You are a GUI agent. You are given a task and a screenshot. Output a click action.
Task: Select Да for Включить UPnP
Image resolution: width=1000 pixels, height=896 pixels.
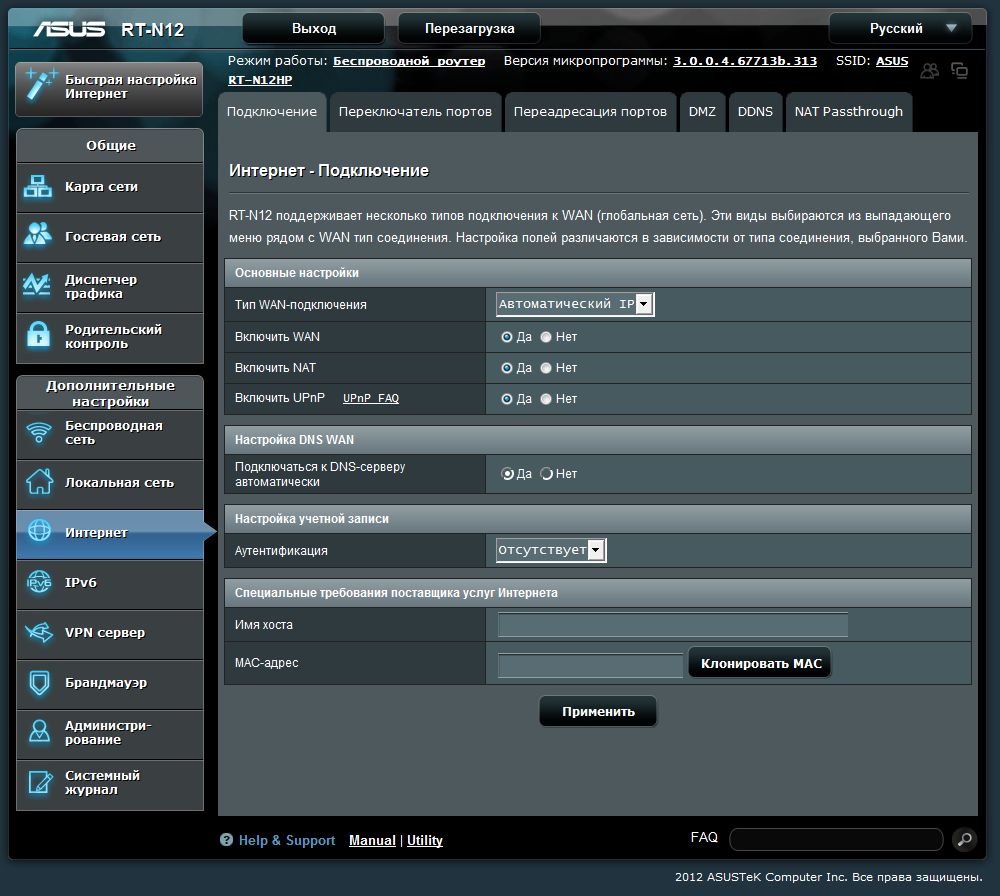pos(507,399)
